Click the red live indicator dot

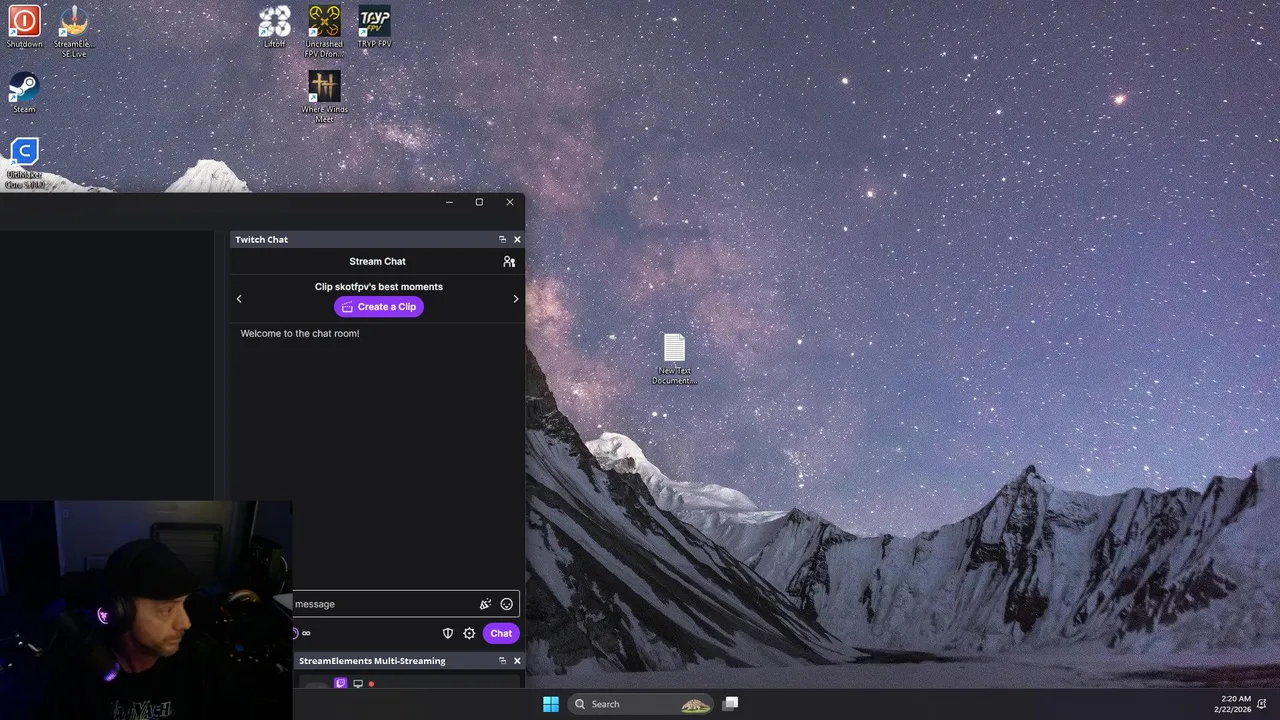point(371,684)
